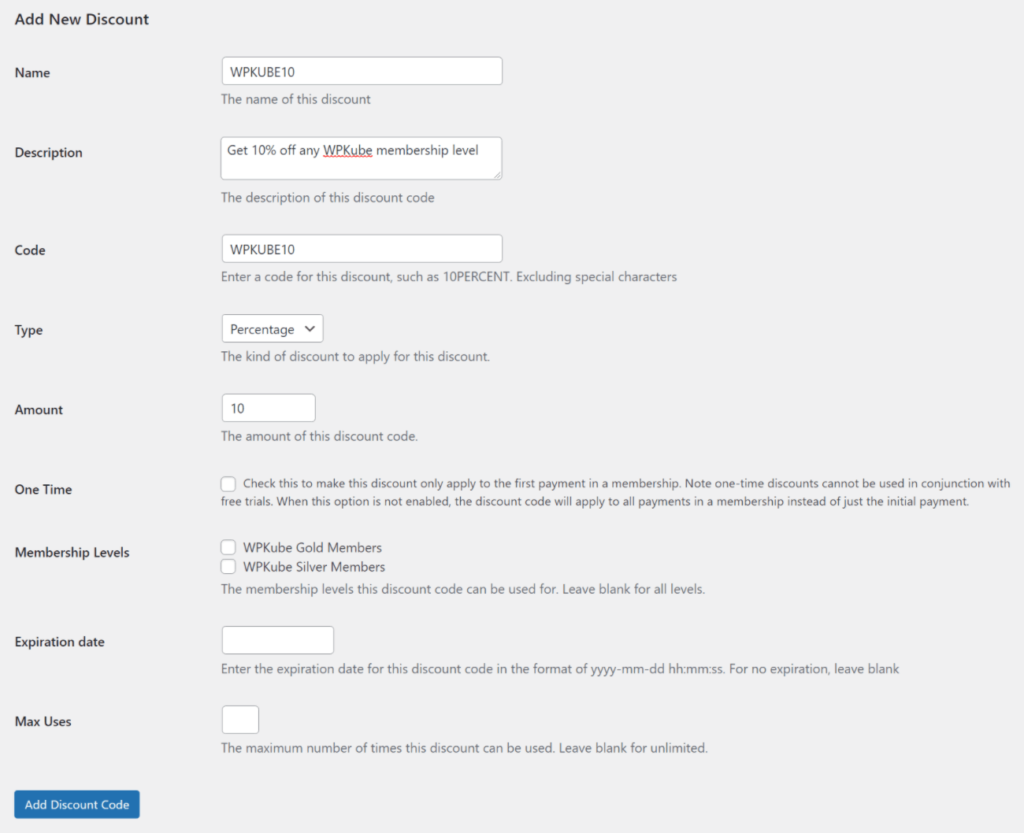Click the Description field label
Image resolution: width=1024 pixels, height=833 pixels.
(49, 153)
